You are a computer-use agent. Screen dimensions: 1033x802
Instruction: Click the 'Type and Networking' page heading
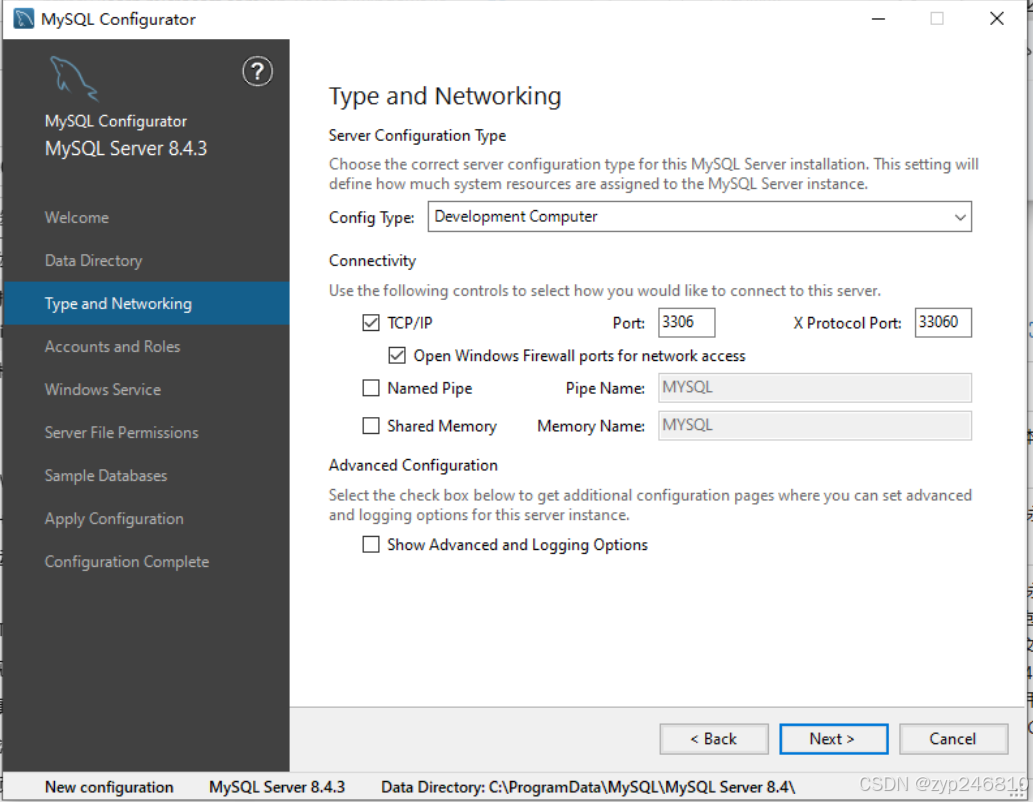[x=445, y=96]
